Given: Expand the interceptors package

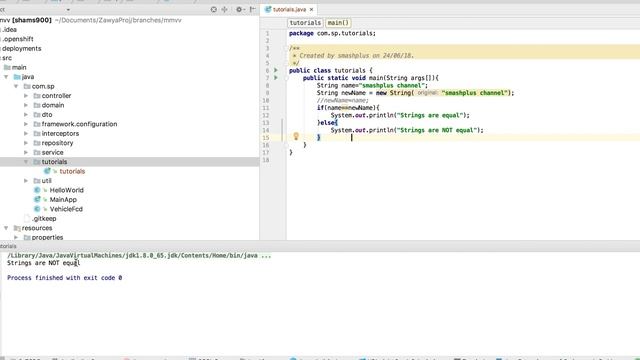Looking at the screenshot, I should (26, 133).
